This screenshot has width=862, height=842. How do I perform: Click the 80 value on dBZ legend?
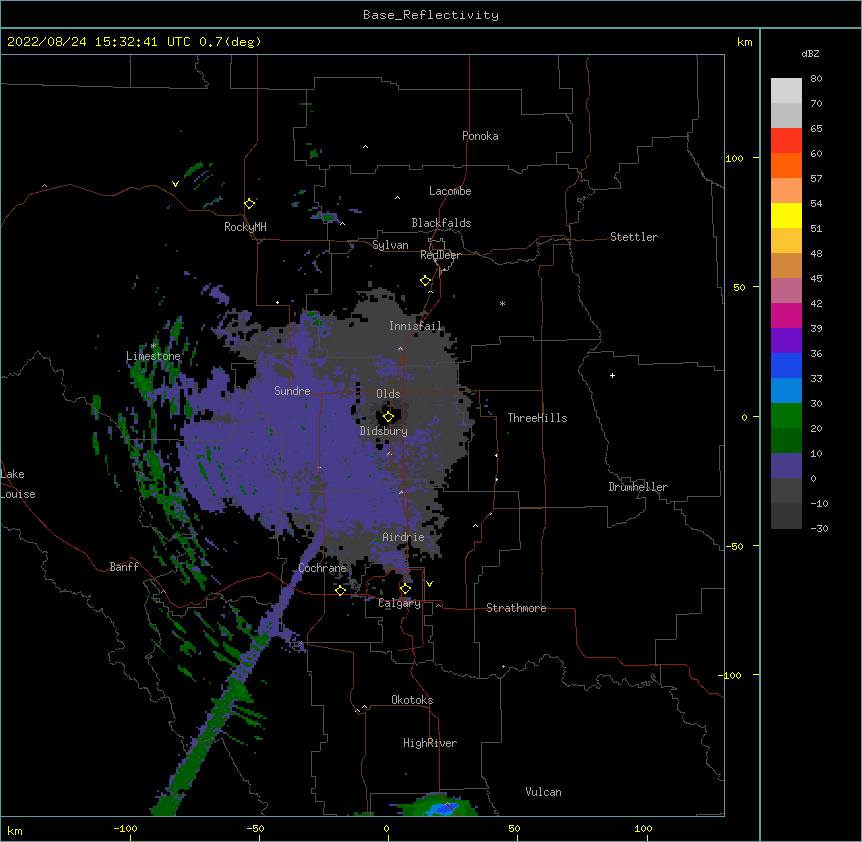(x=816, y=79)
